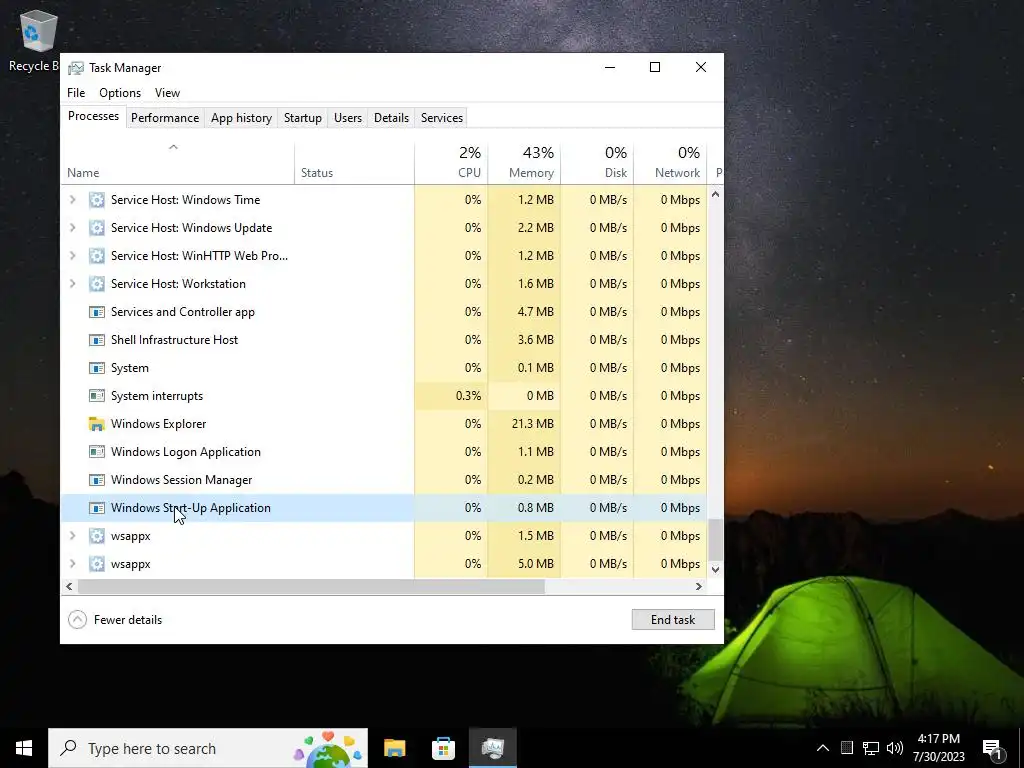Open the taskbar clock showing 4:17 PM
This screenshot has height=768, width=1024.
coord(938,748)
